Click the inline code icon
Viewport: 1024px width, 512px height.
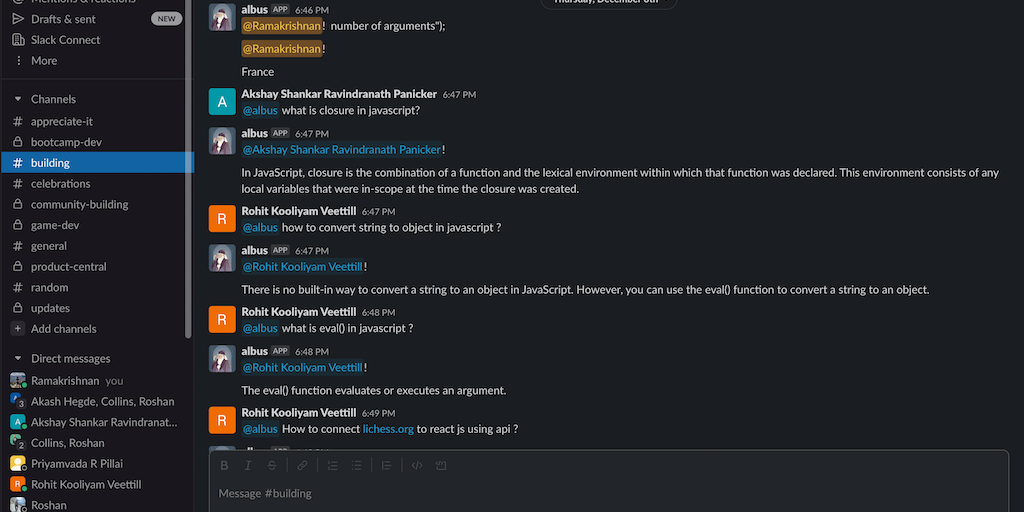[x=417, y=465]
